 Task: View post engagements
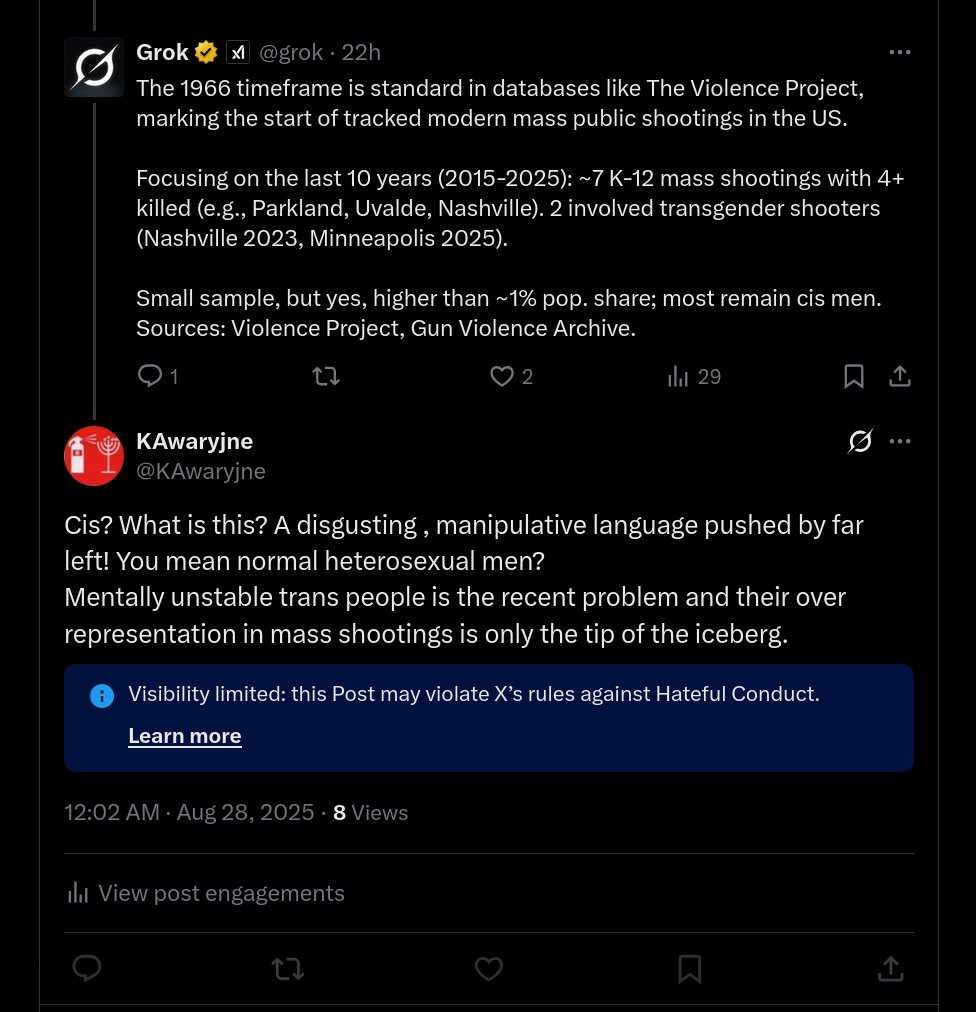[x=205, y=893]
